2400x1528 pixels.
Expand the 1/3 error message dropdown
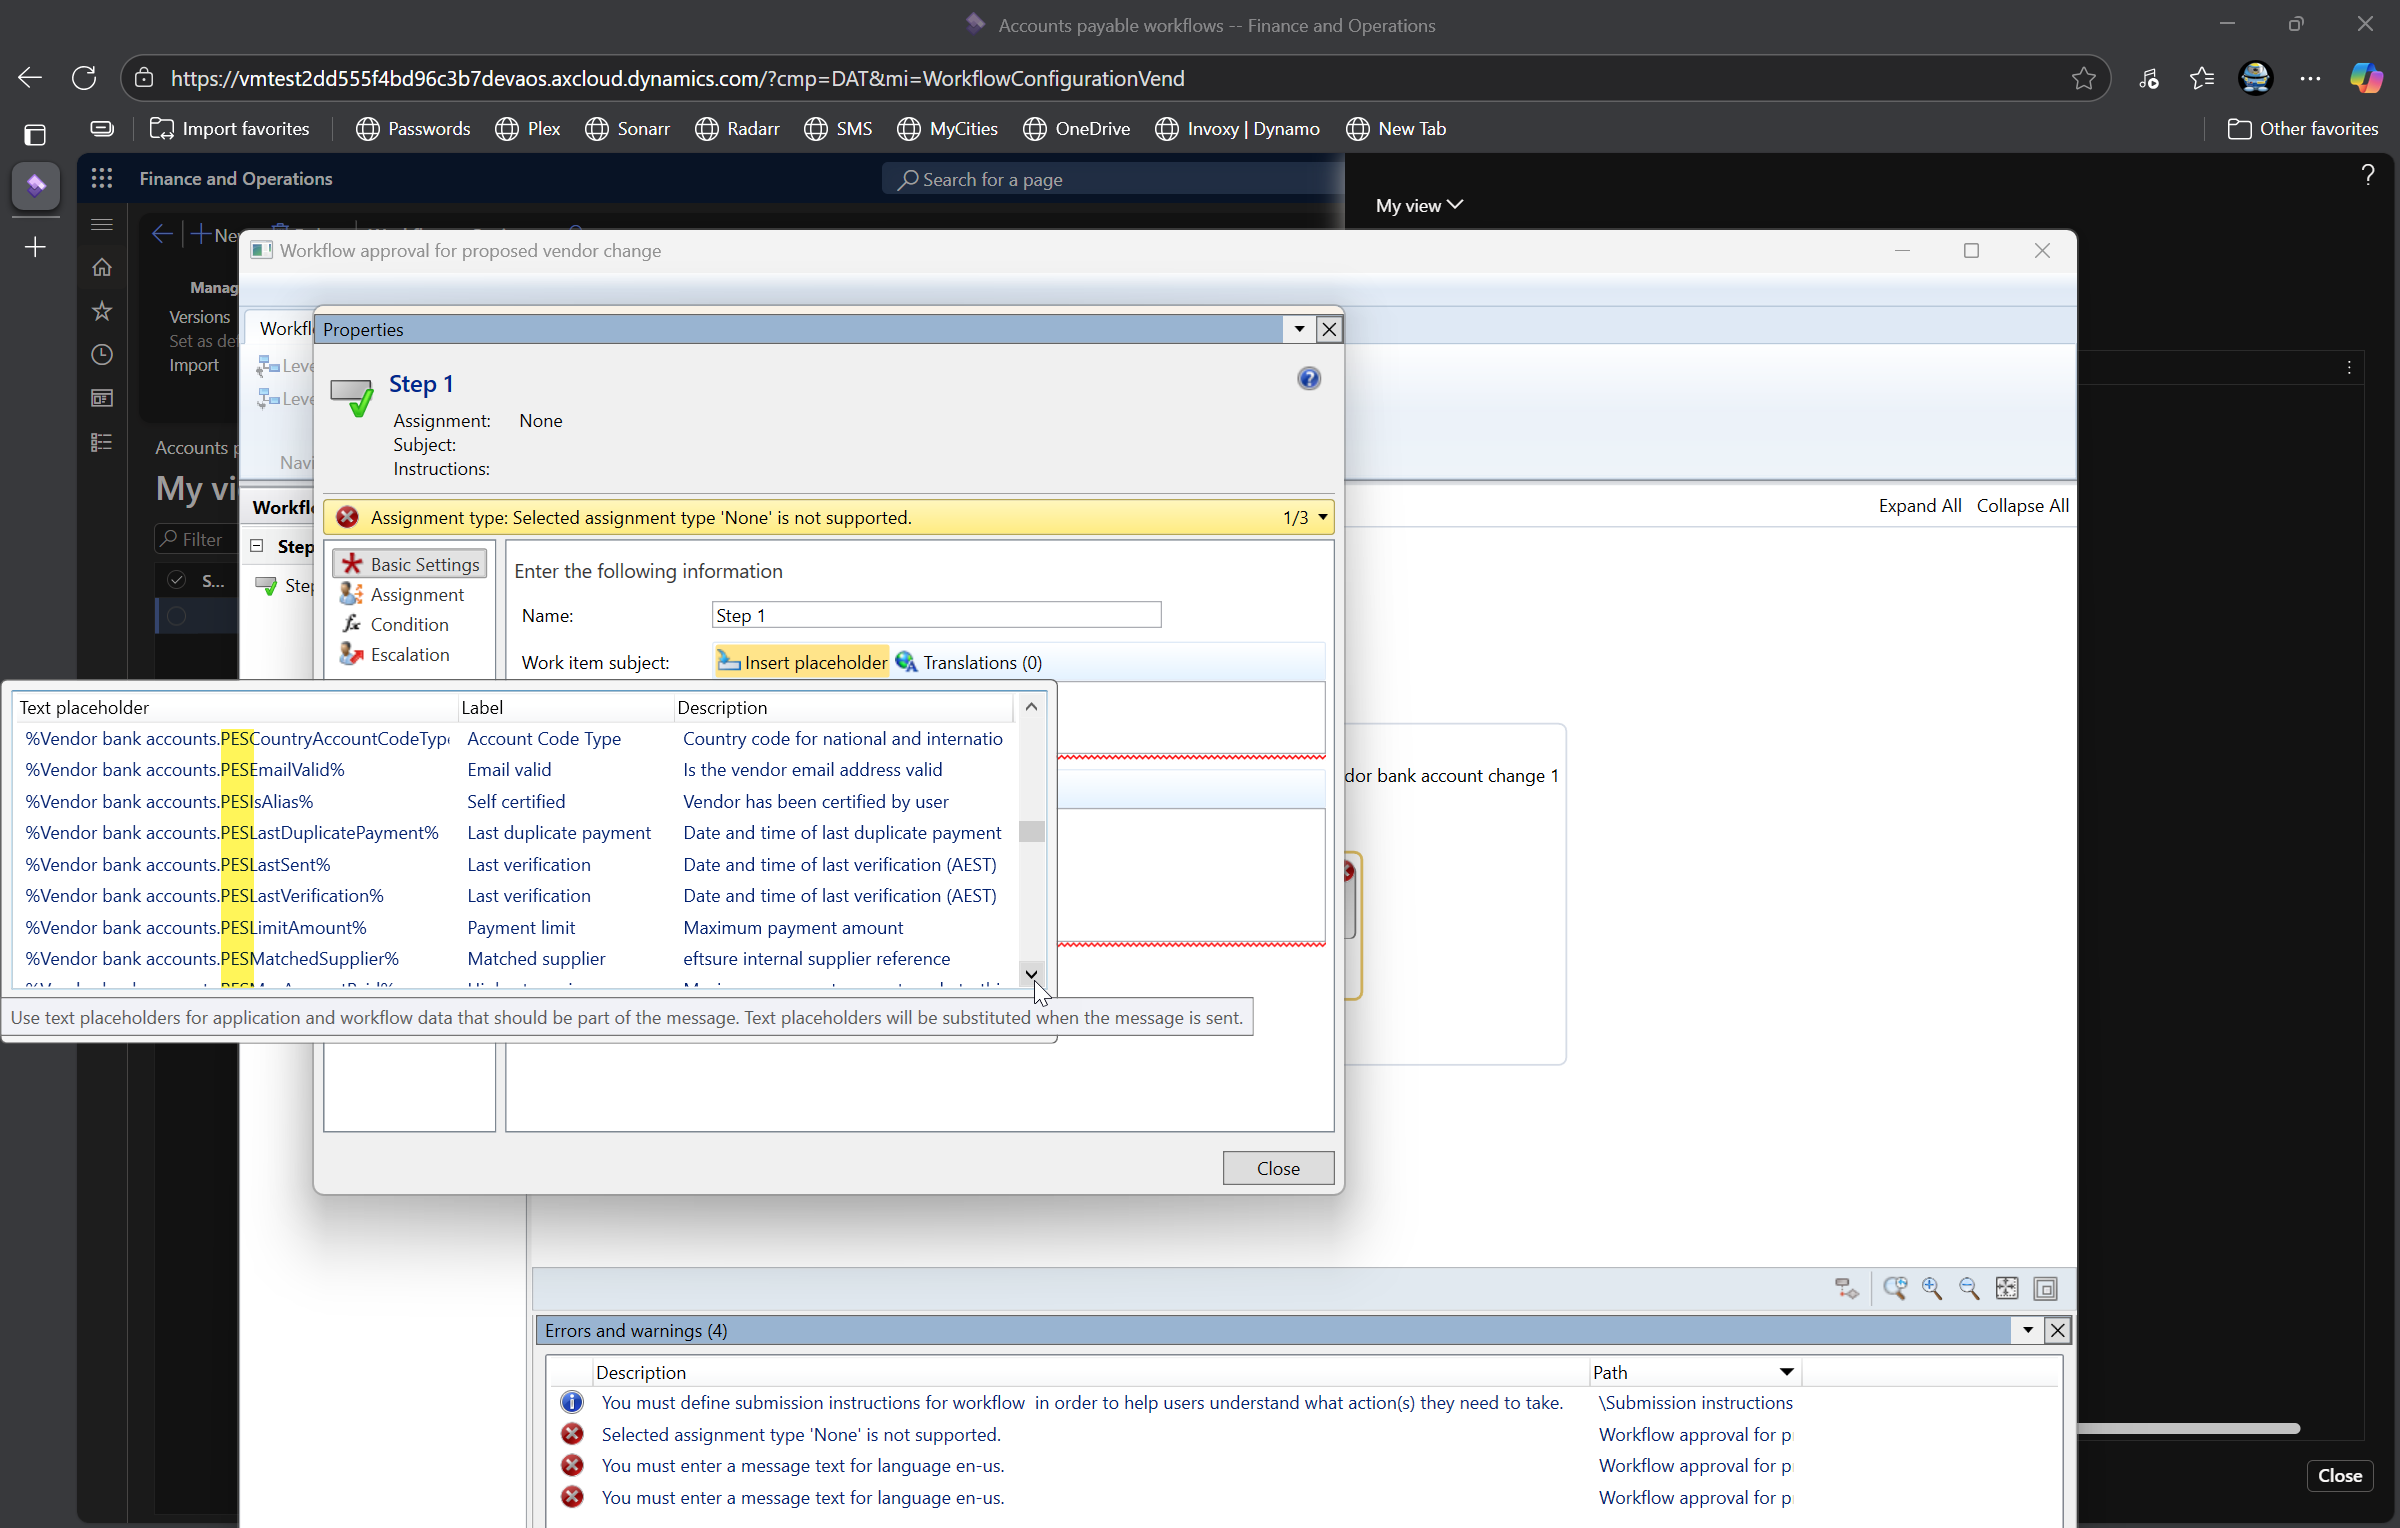pos(1323,517)
